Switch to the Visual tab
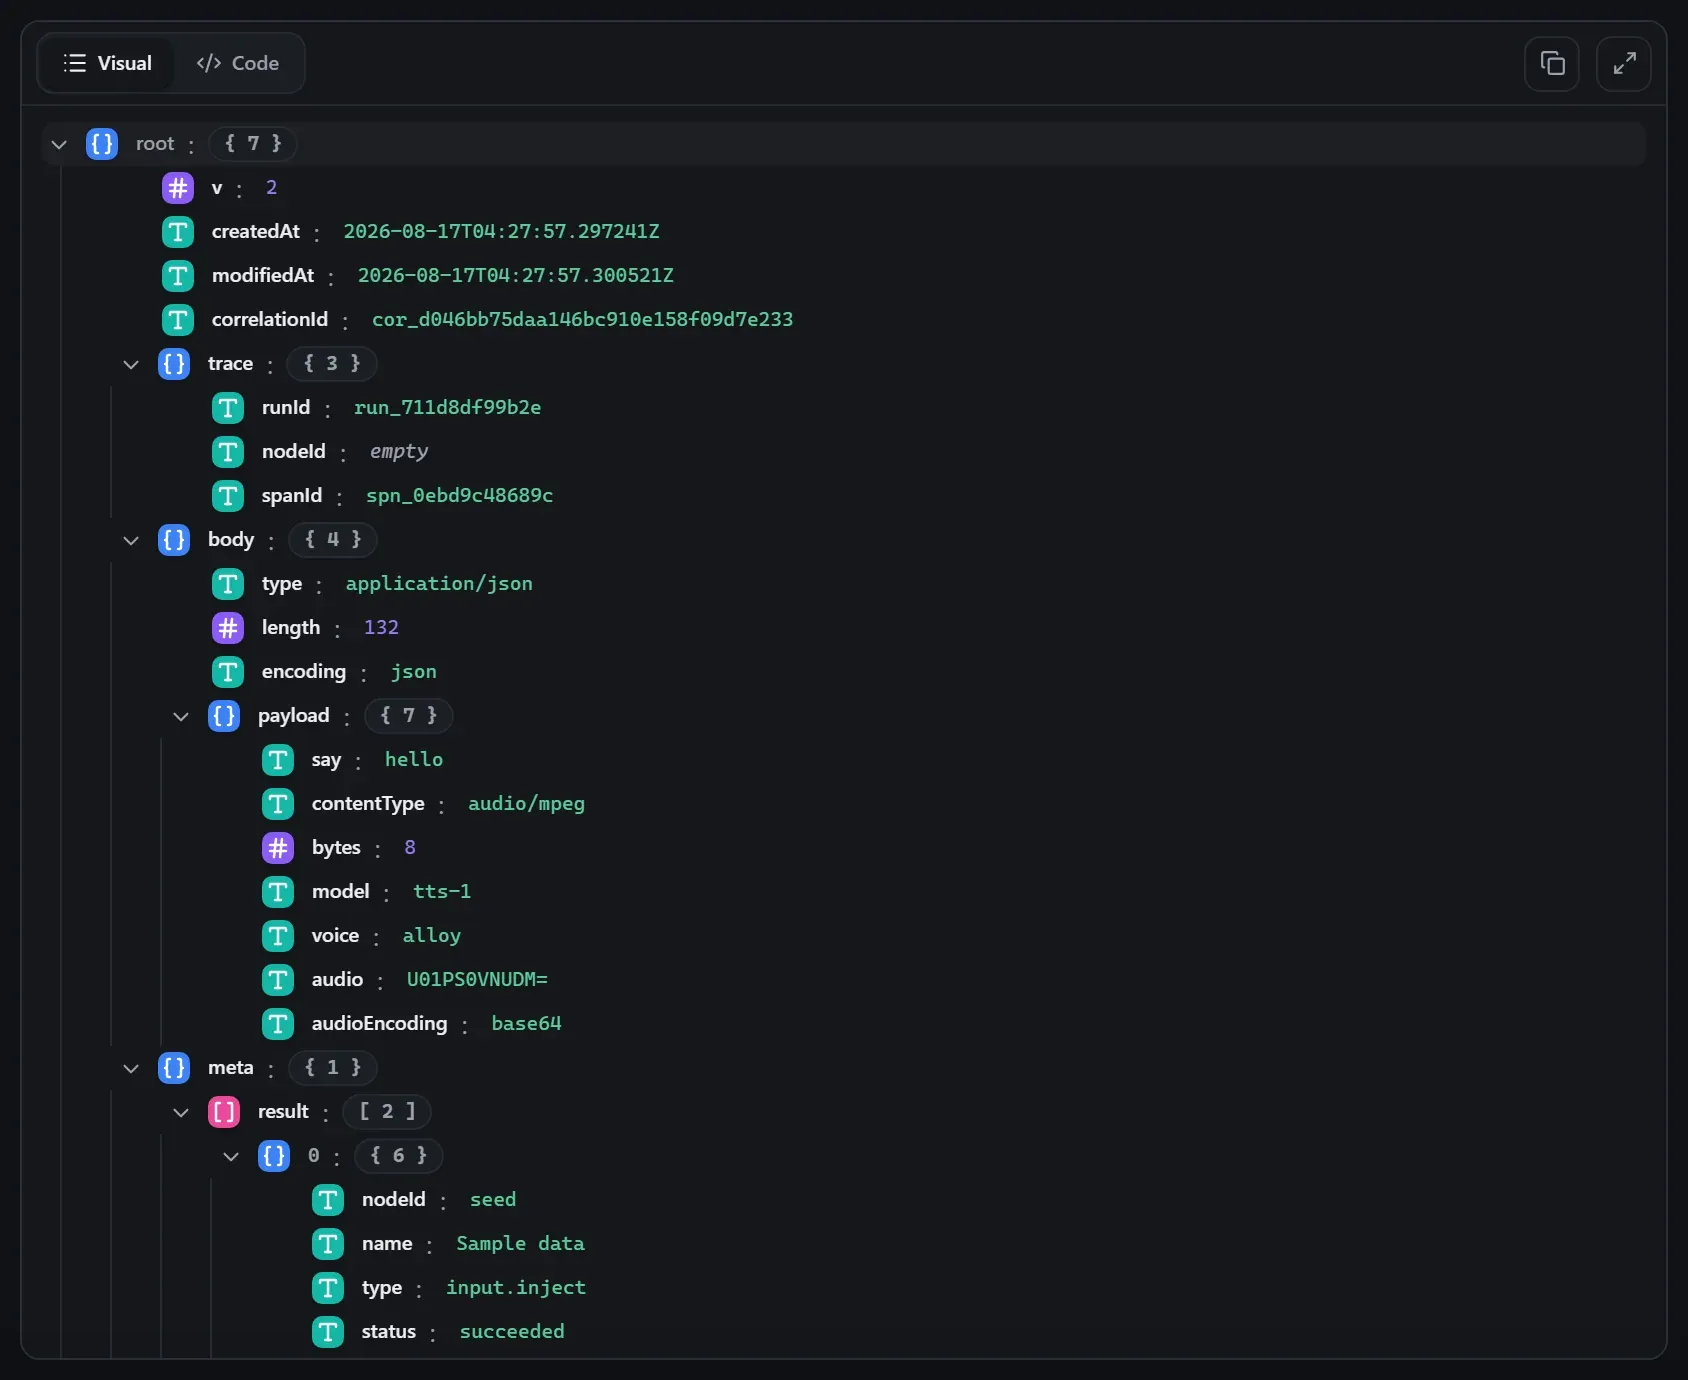 [x=107, y=64]
